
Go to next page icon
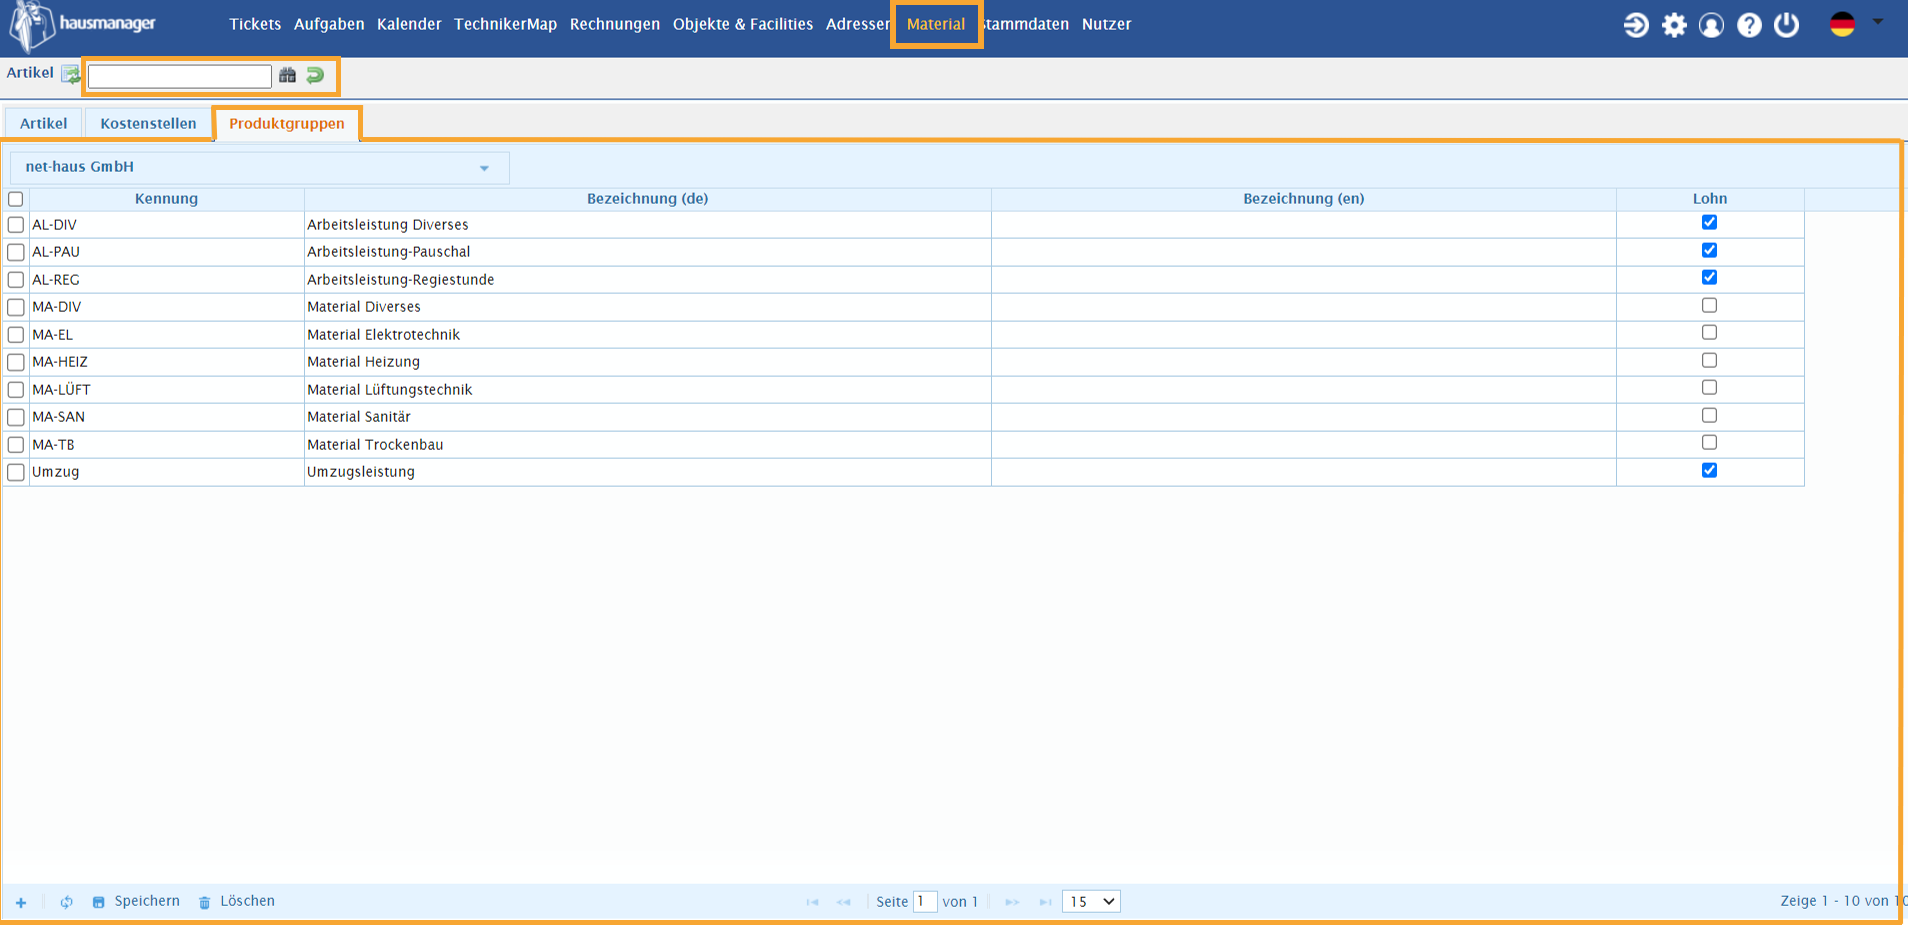1012,902
